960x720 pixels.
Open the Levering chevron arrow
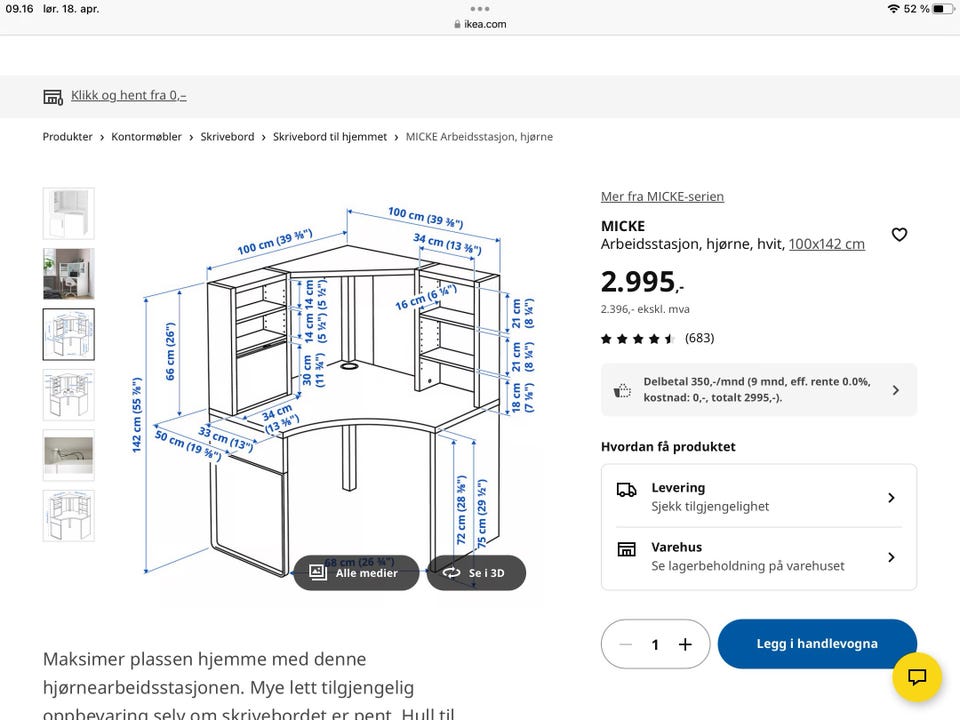[x=891, y=498]
